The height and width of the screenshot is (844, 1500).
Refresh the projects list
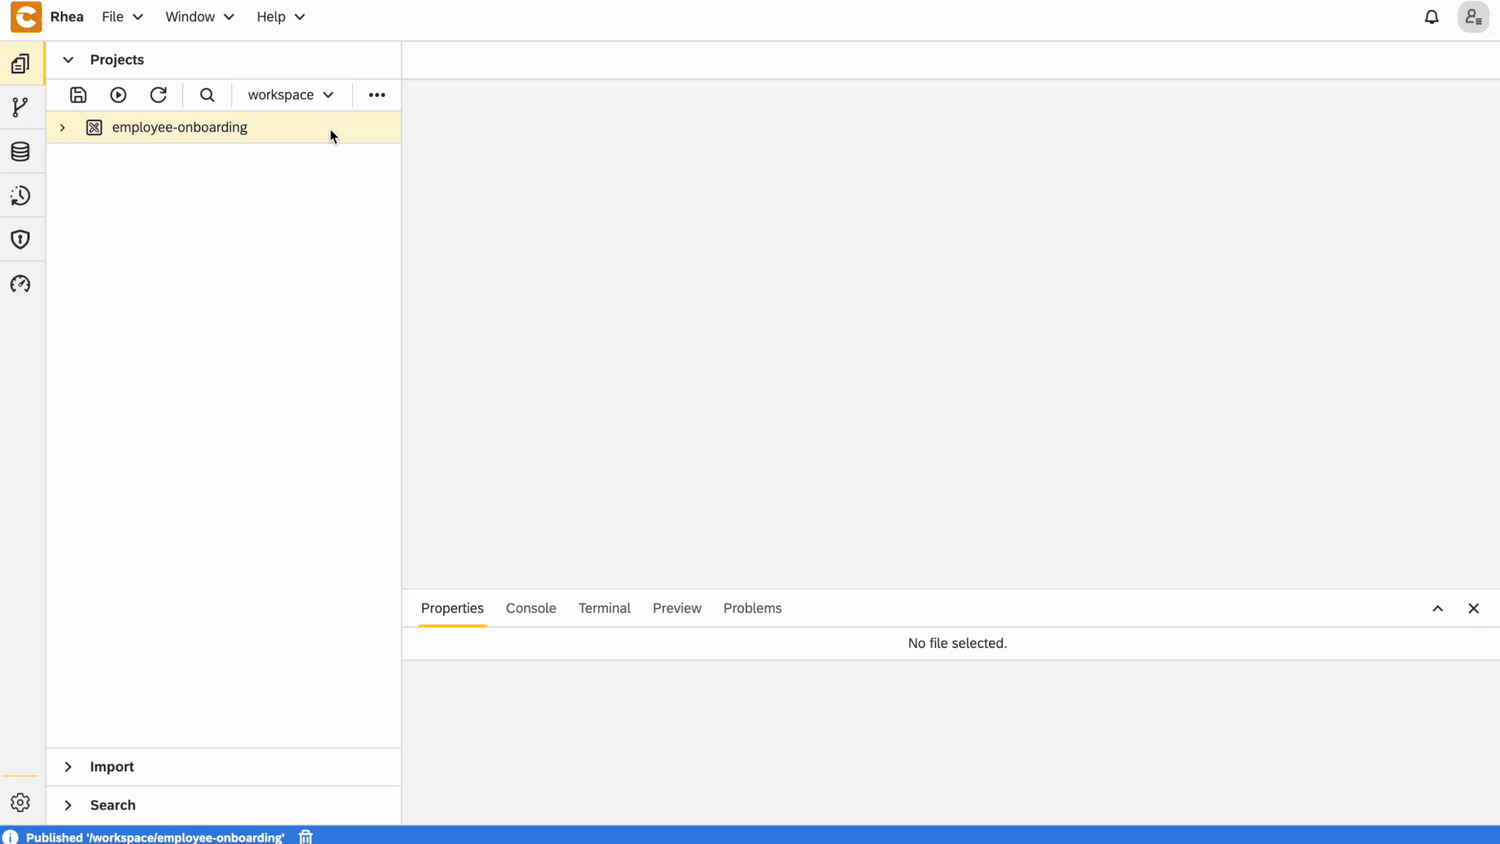pos(158,95)
